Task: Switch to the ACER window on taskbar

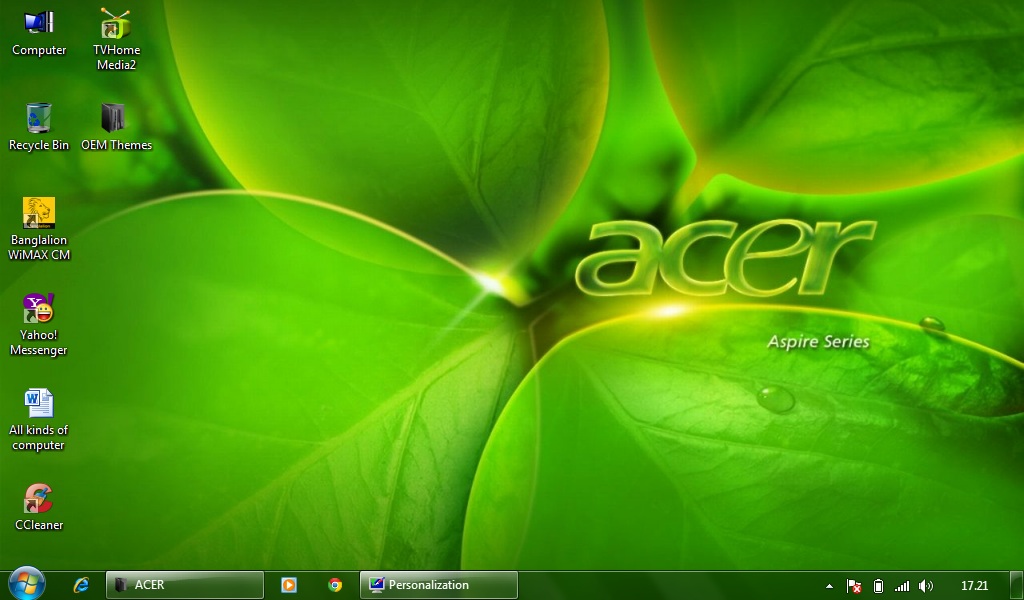Action: [x=185, y=585]
